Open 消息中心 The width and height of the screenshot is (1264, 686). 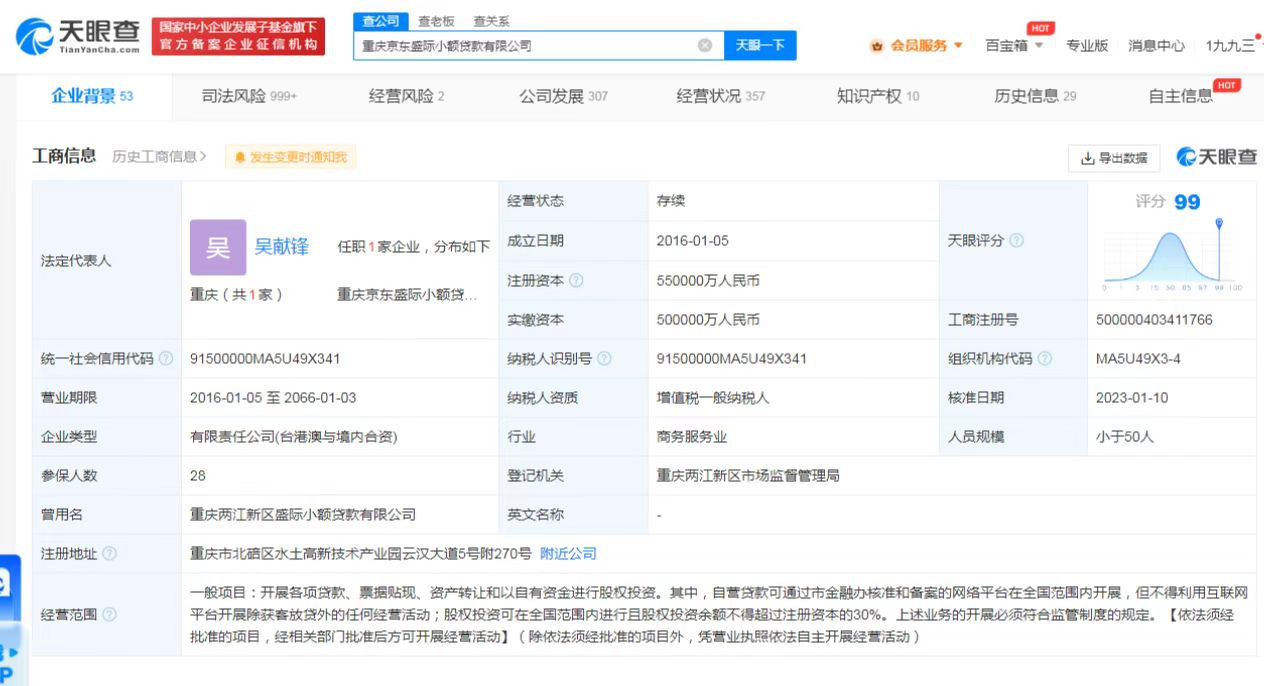point(1156,45)
